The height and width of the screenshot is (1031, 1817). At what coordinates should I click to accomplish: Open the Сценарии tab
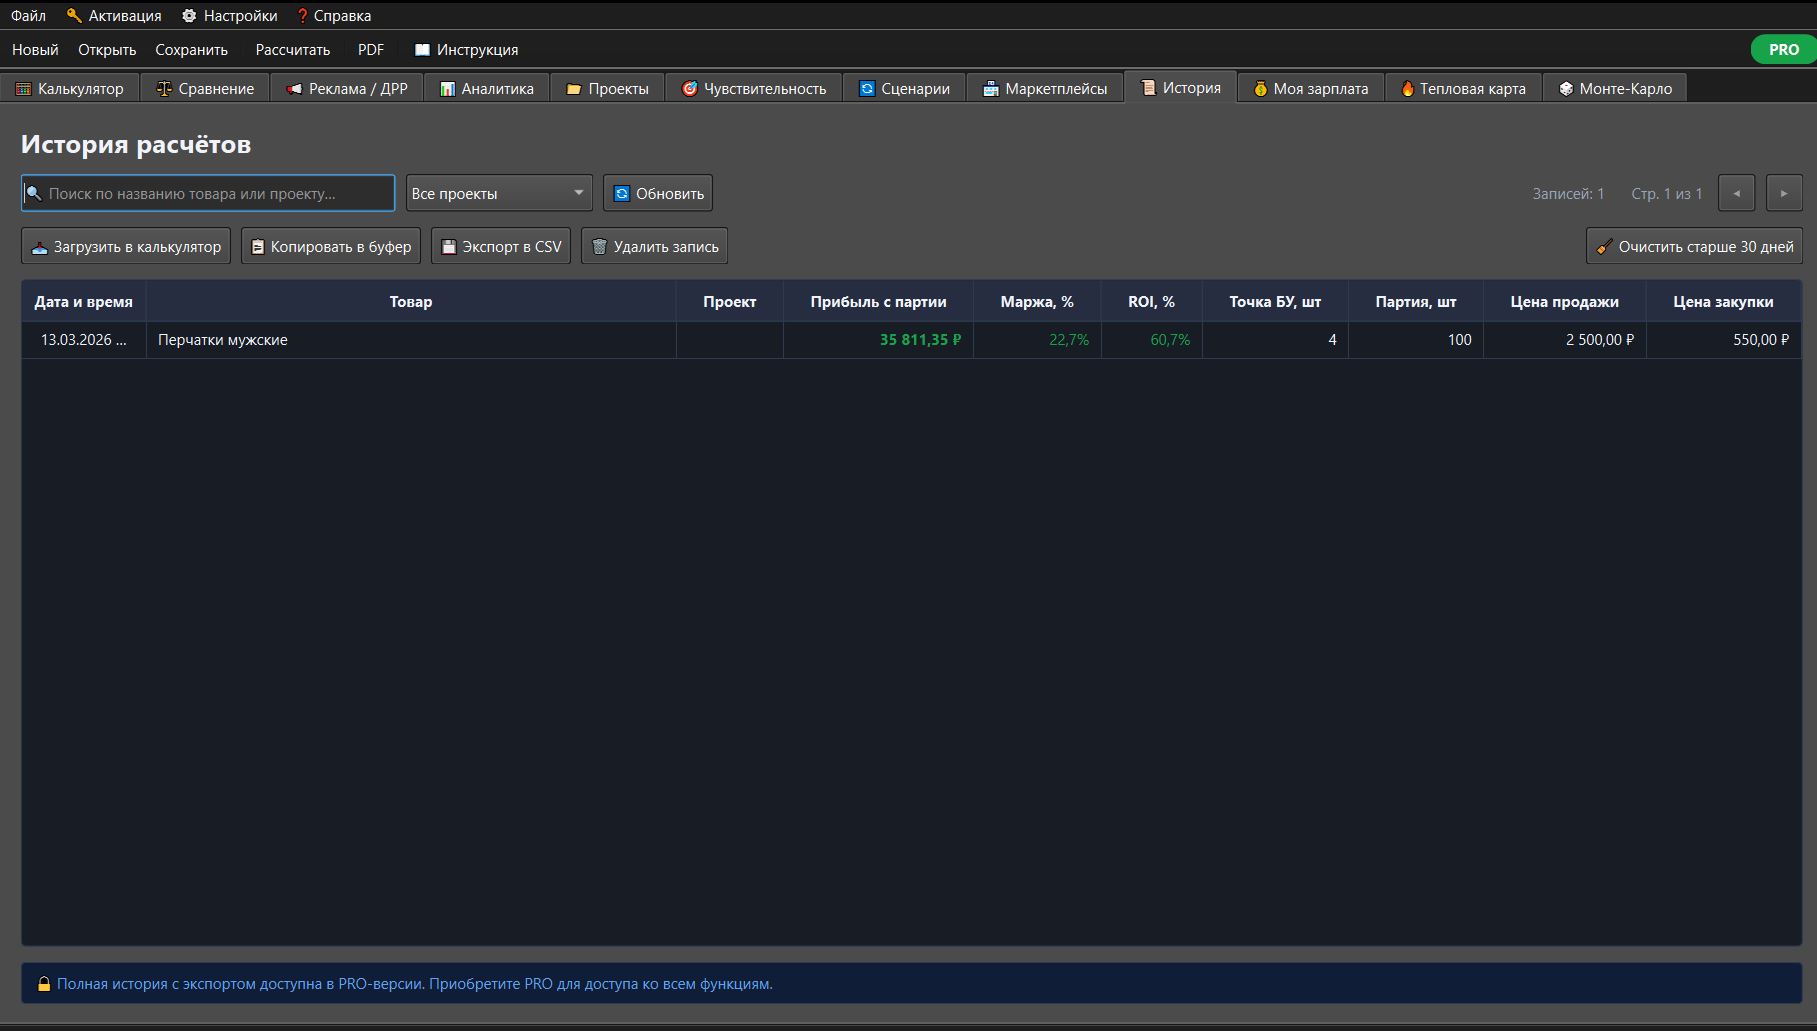(x=904, y=88)
